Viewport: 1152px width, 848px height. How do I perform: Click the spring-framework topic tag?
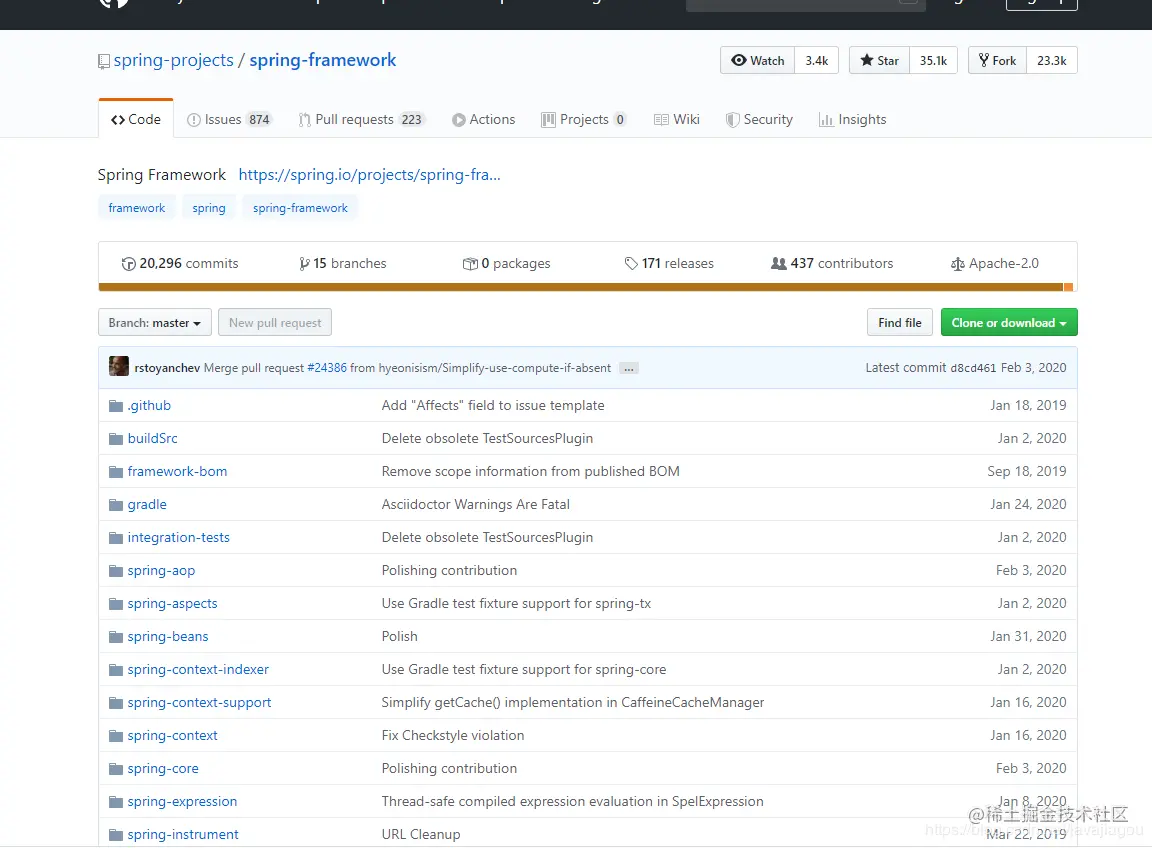pyautogui.click(x=300, y=208)
